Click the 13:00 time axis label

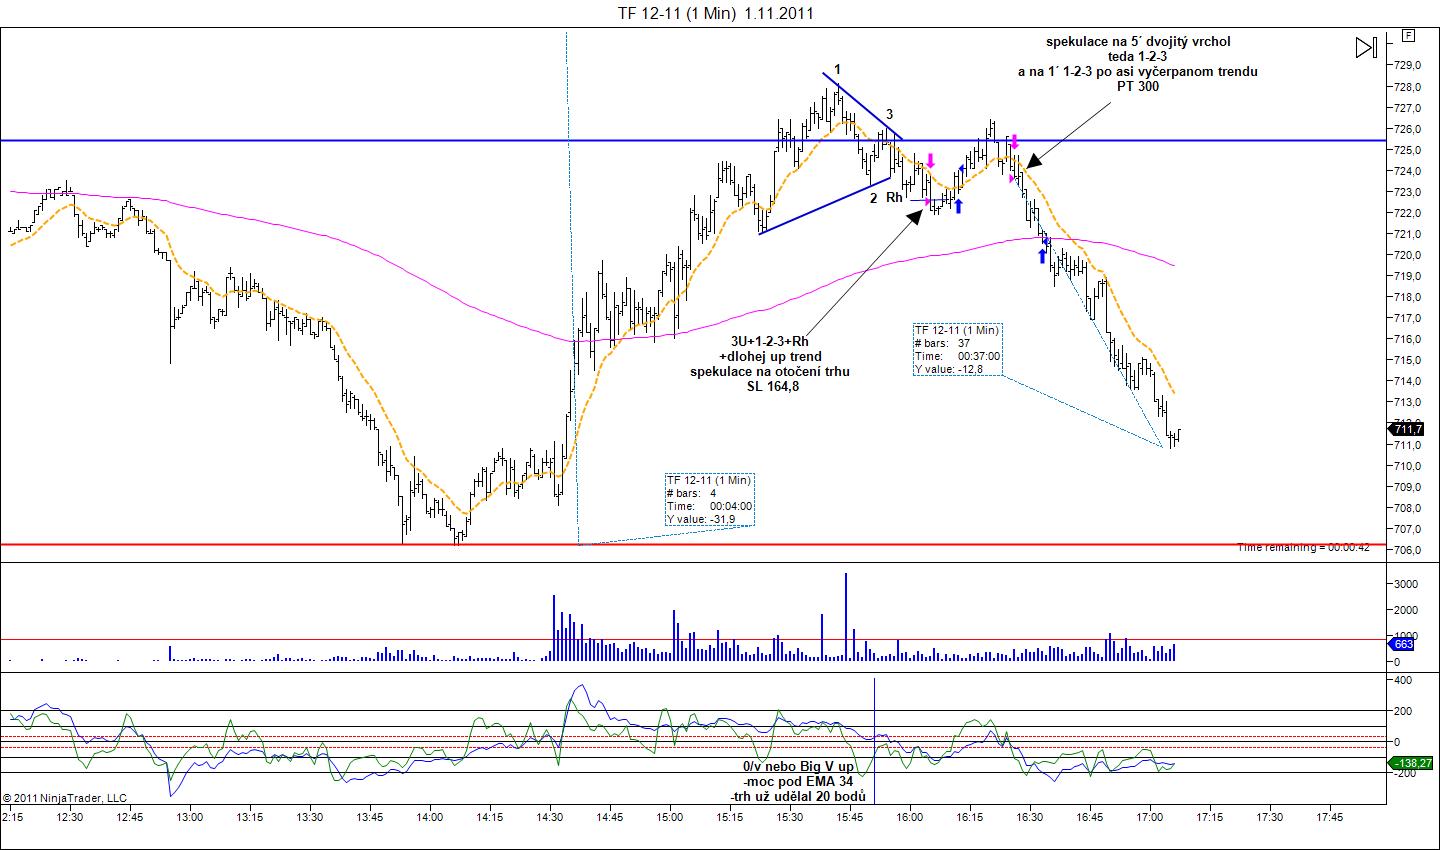click(190, 817)
